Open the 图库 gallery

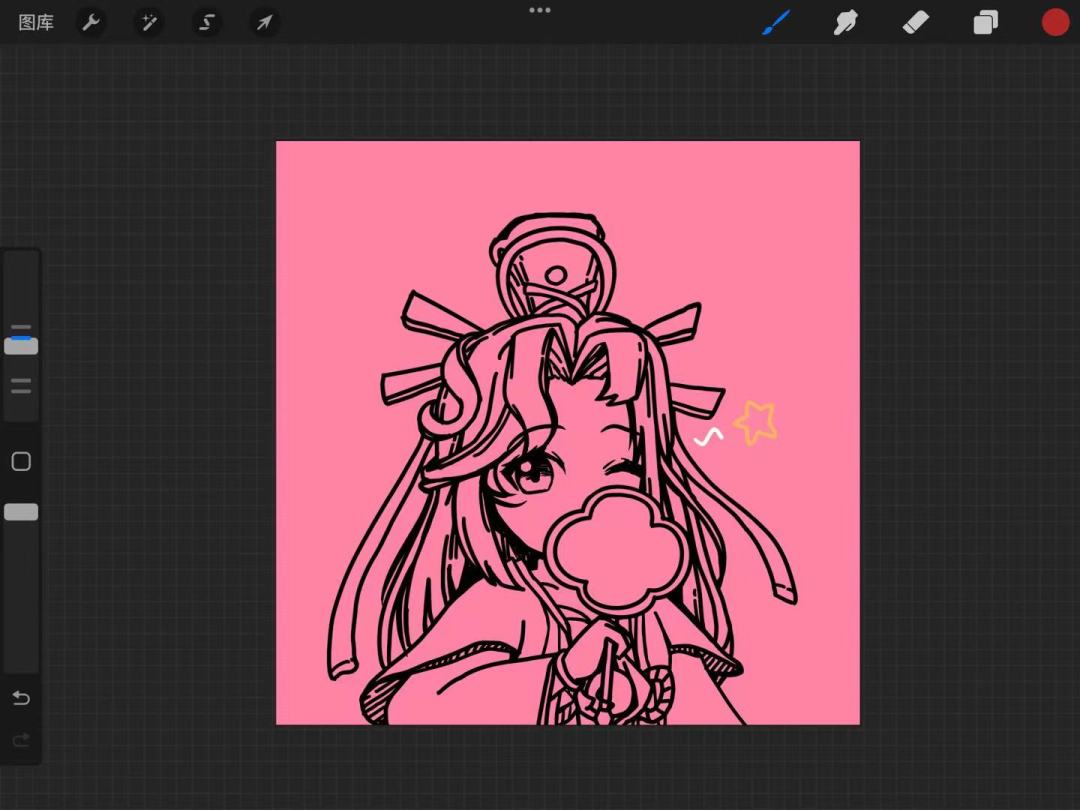coord(36,22)
